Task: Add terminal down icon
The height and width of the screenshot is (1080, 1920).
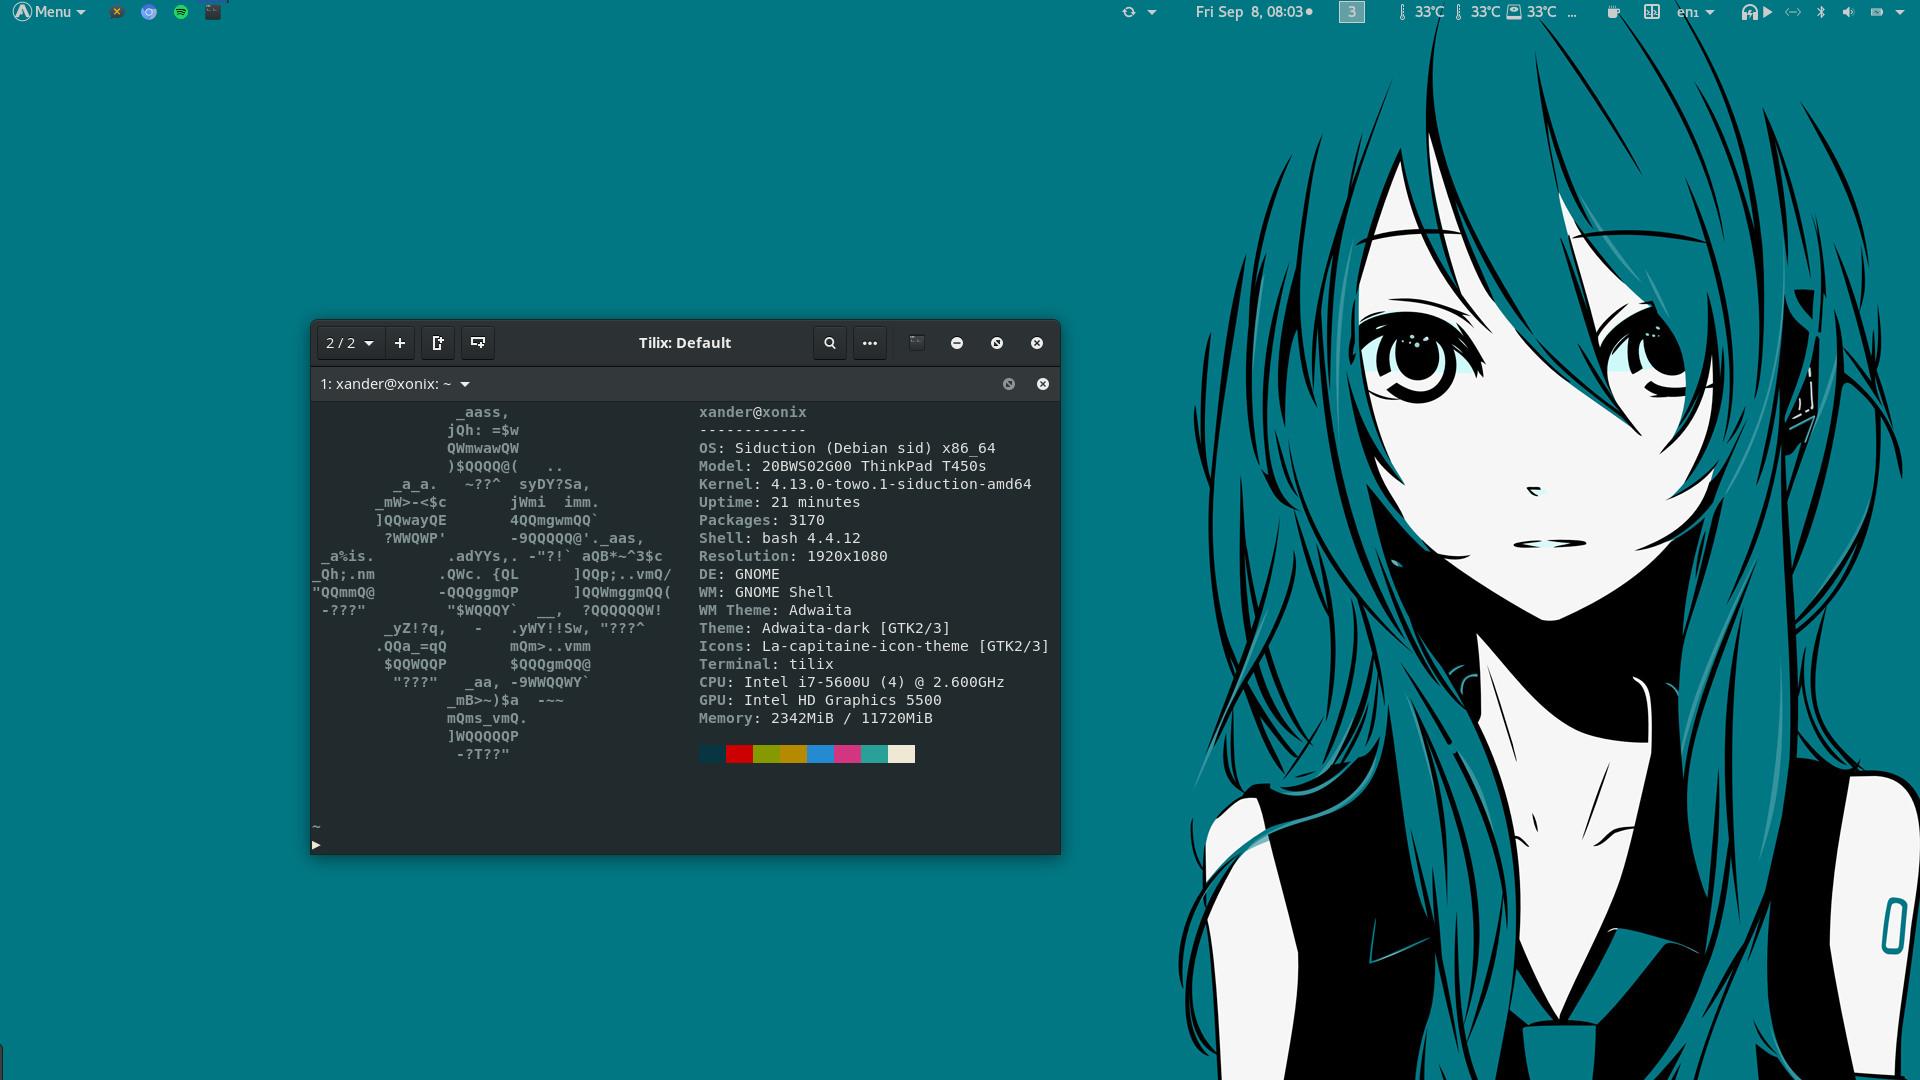Action: [478, 343]
